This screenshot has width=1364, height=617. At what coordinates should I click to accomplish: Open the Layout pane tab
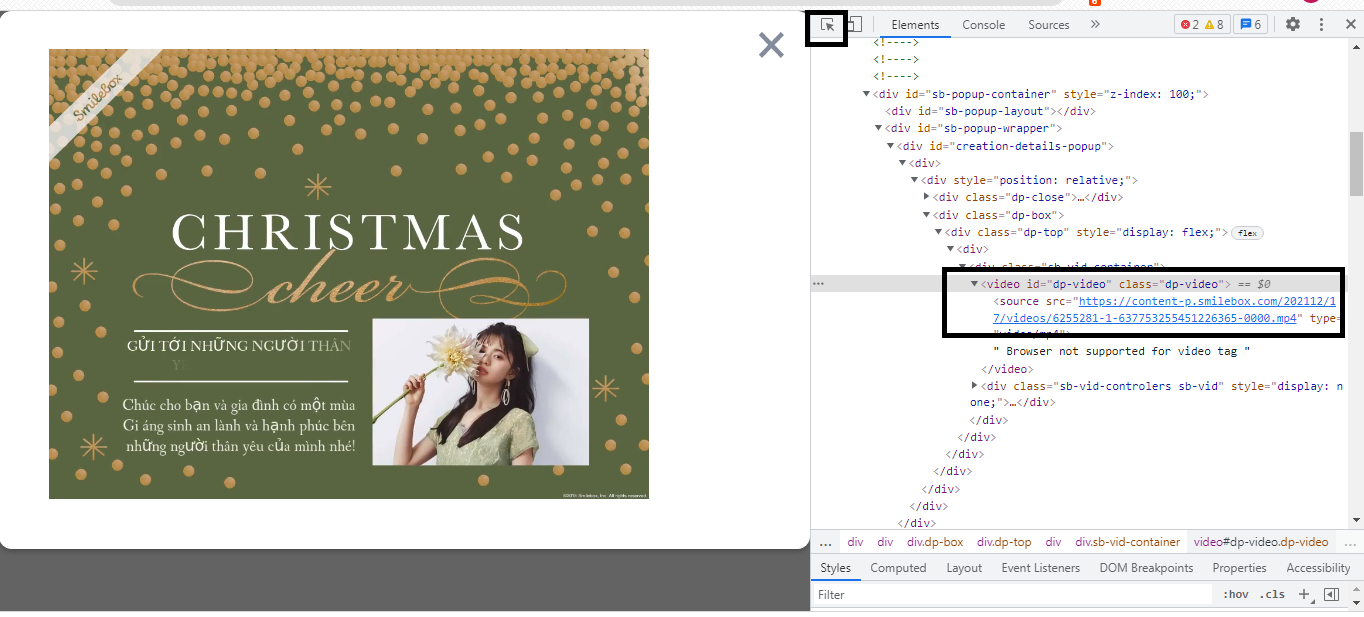pos(964,568)
